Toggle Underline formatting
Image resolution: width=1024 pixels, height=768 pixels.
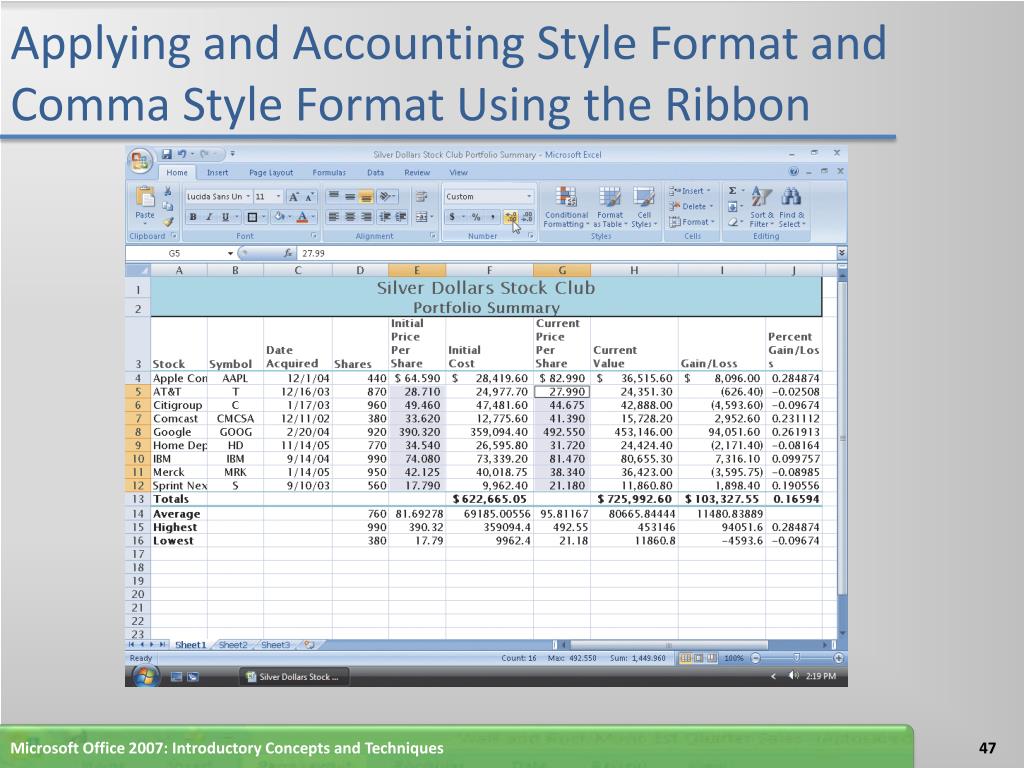click(x=225, y=217)
